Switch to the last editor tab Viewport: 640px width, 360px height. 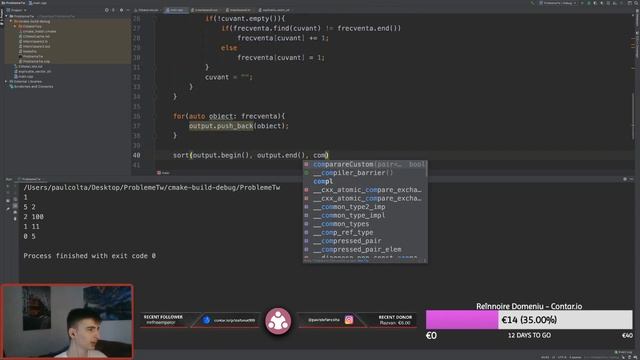click(276, 10)
